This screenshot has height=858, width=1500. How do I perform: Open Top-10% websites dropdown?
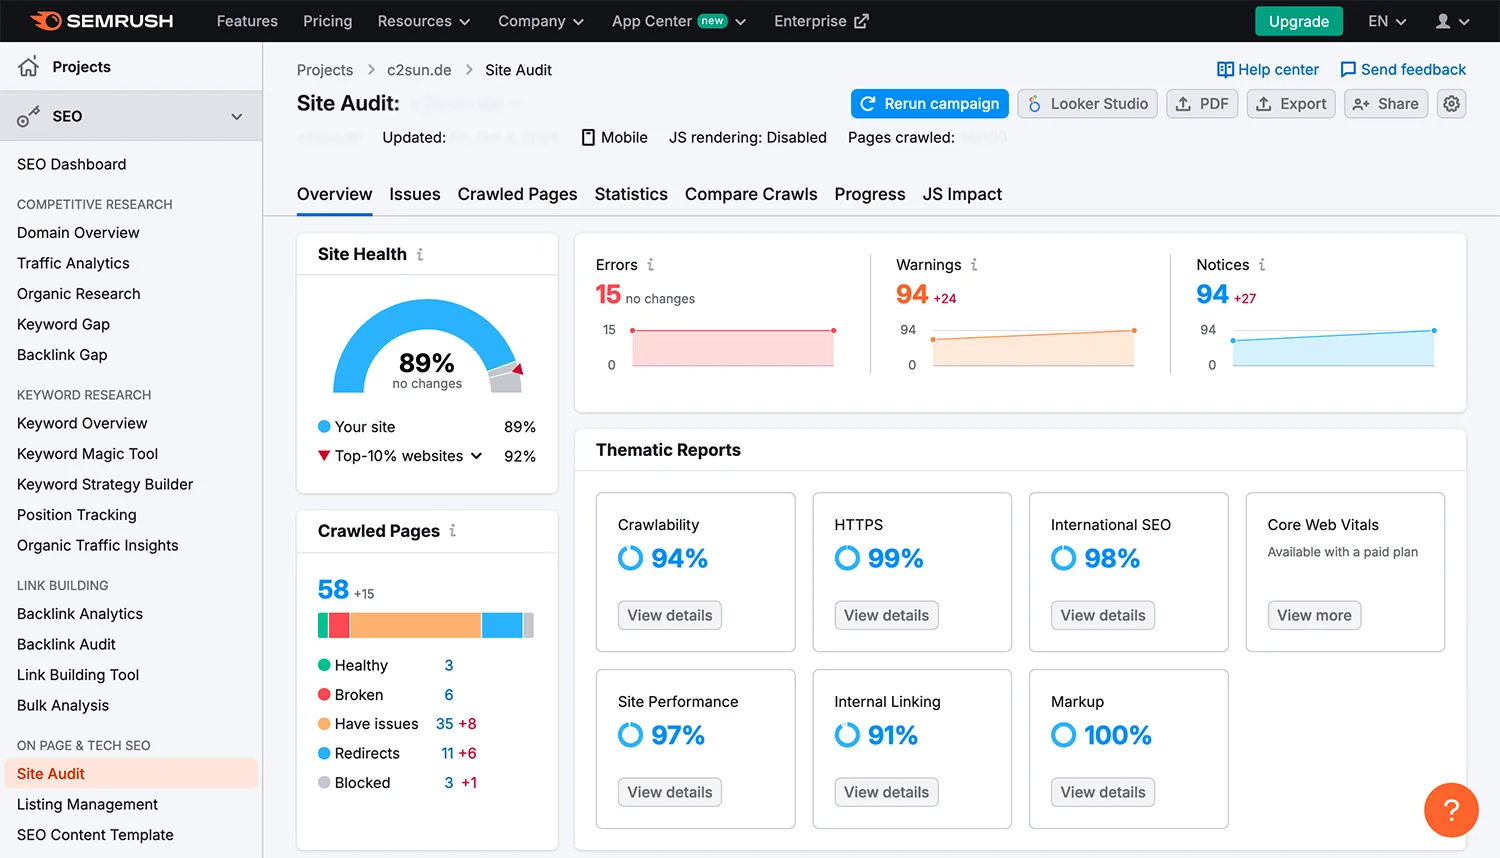tap(408, 456)
